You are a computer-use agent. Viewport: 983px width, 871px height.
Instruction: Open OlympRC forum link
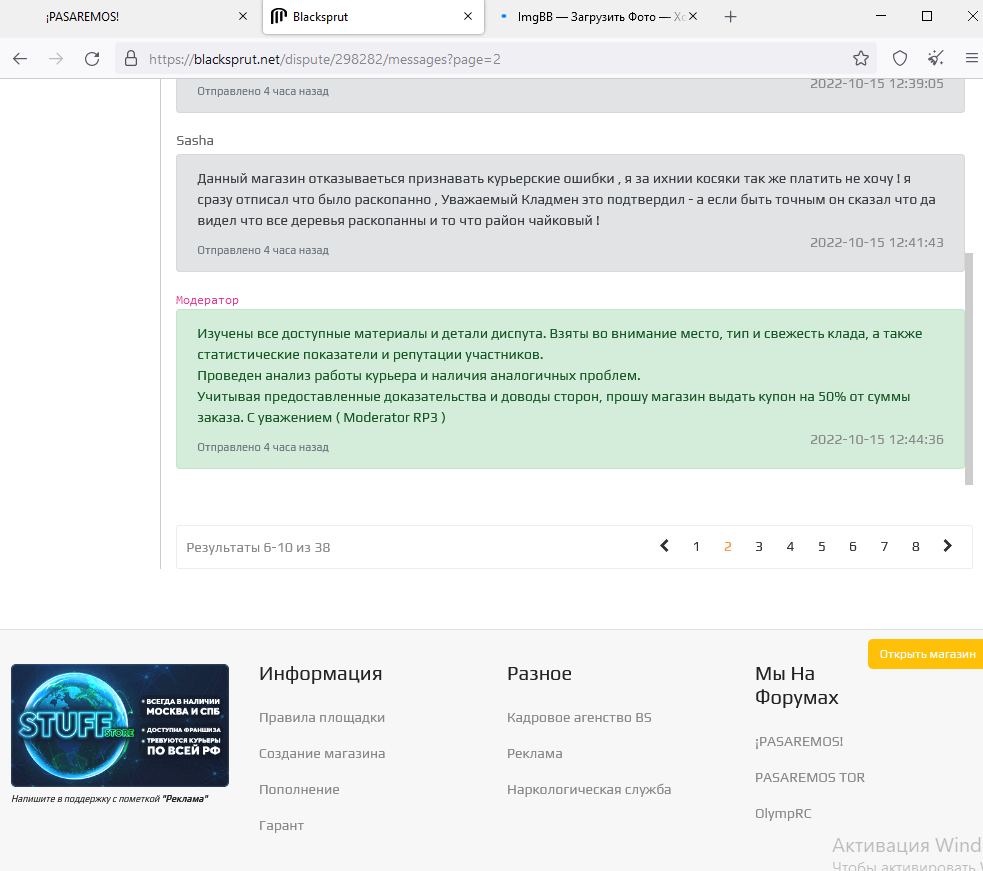[783, 814]
